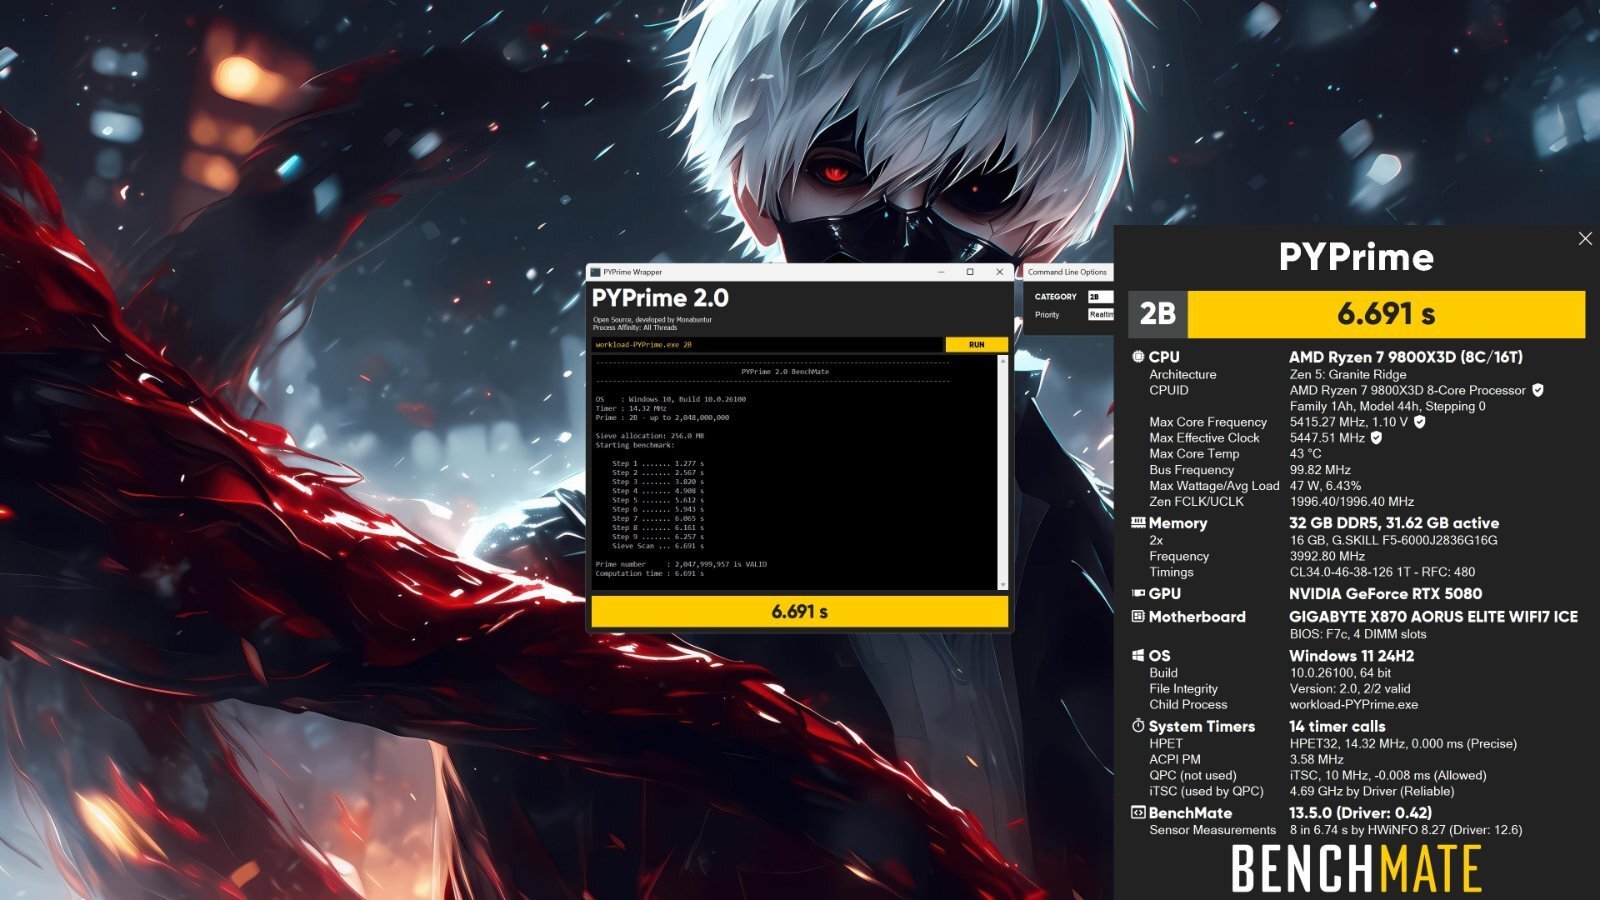Click the CPU chip icon in BenchMate panel

pos(1138,356)
